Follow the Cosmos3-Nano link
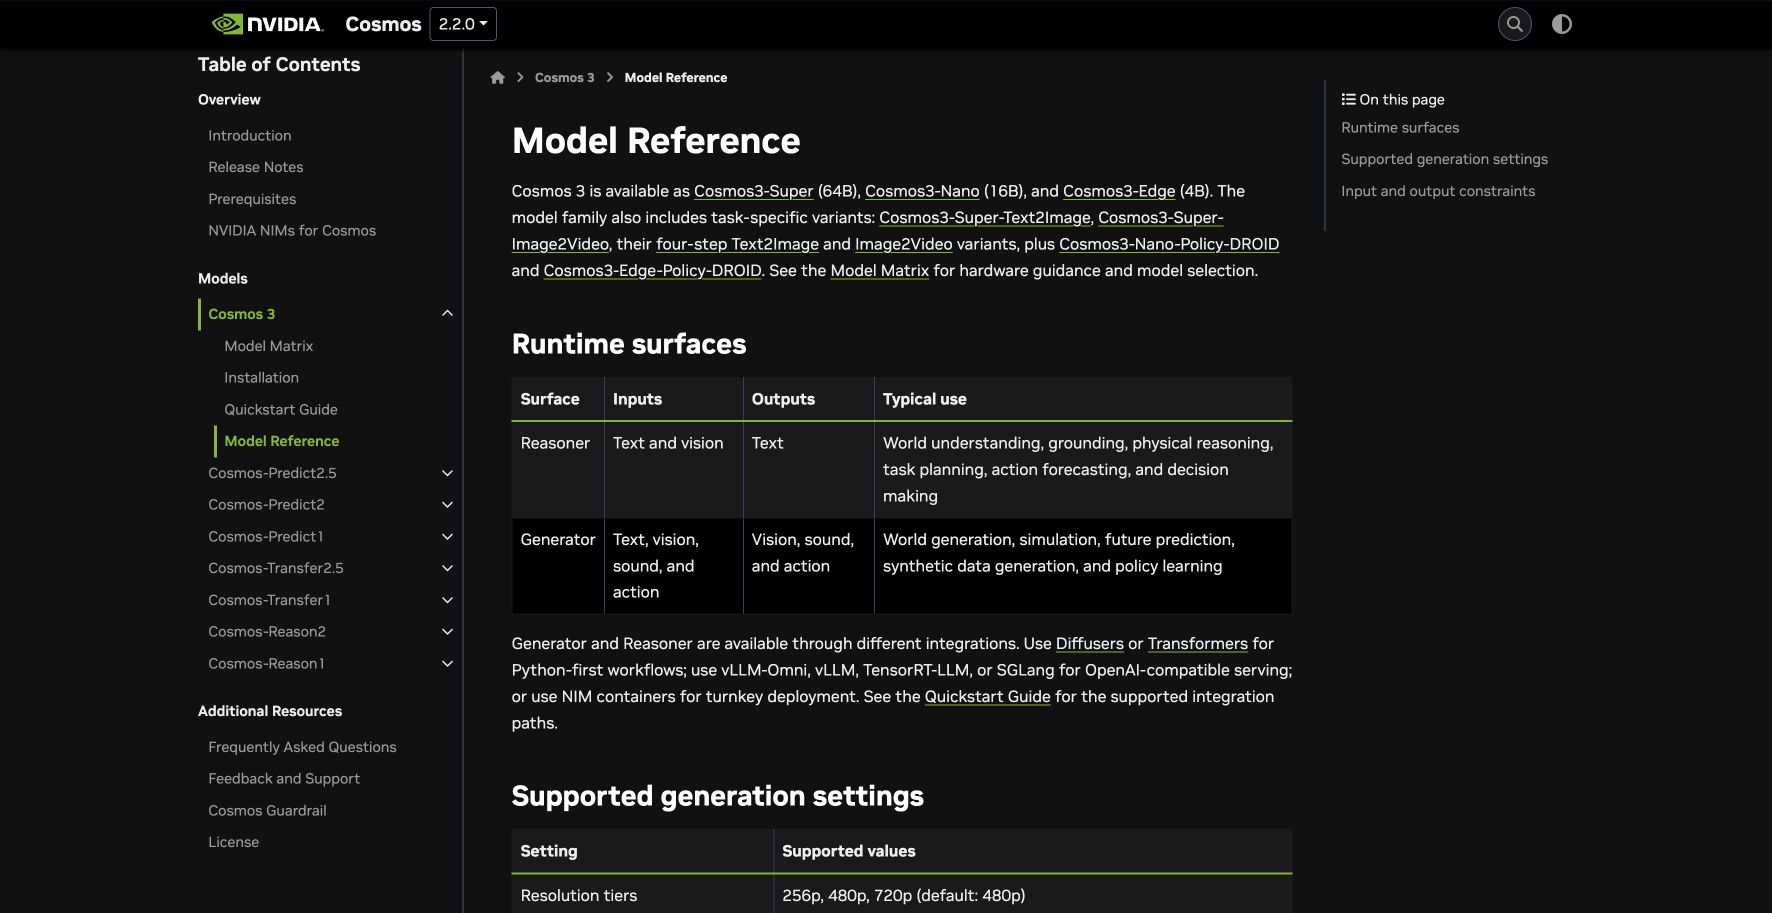This screenshot has width=1772, height=913. [x=922, y=191]
